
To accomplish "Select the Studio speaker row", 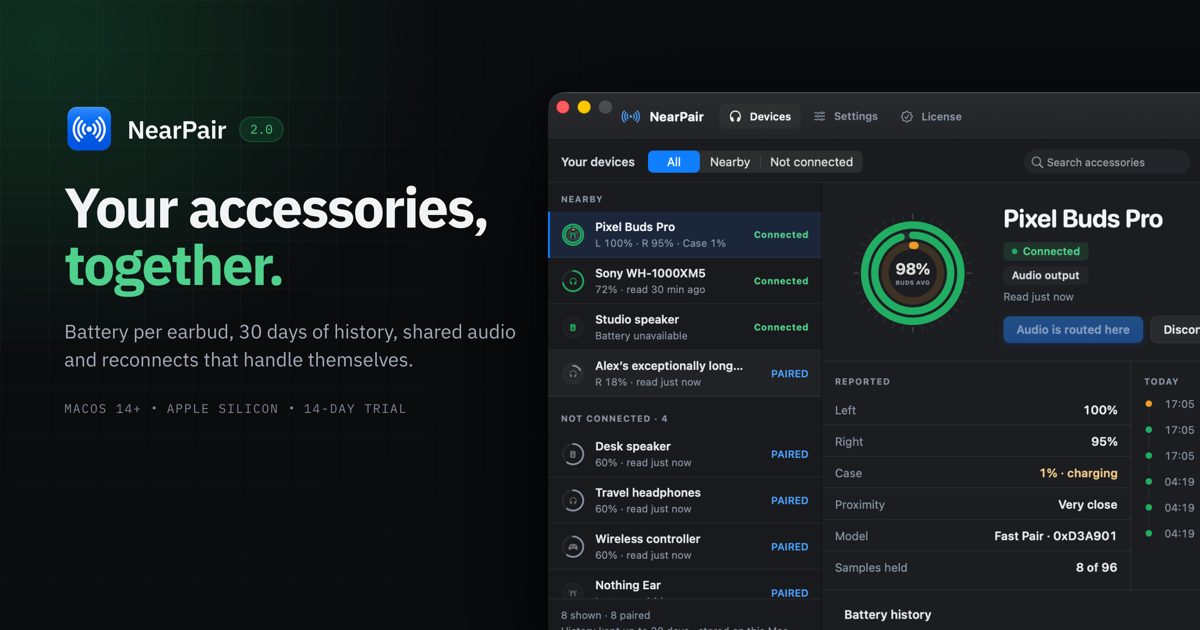I will point(685,327).
